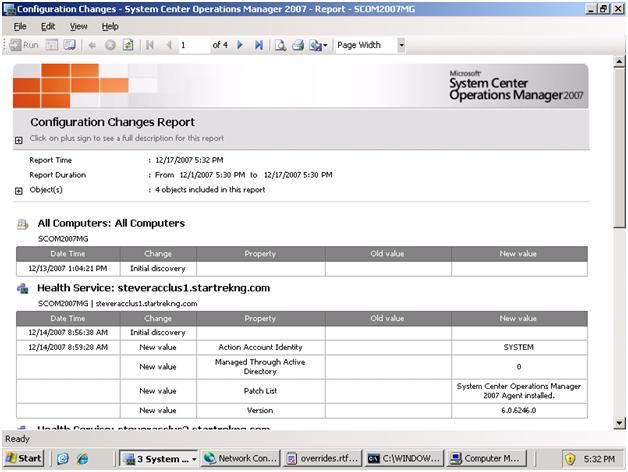Screen dimensions: 628x472
Task: Open the Windows Start menu
Action: pos(24,458)
